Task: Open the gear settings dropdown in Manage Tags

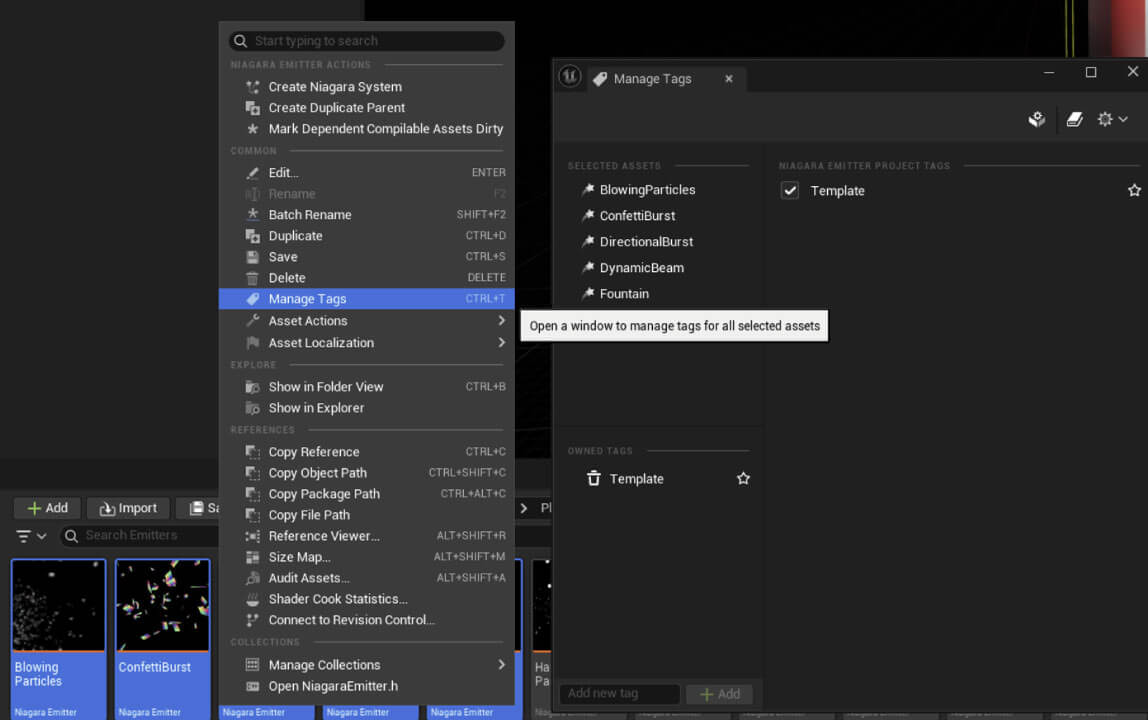Action: [x=1112, y=119]
